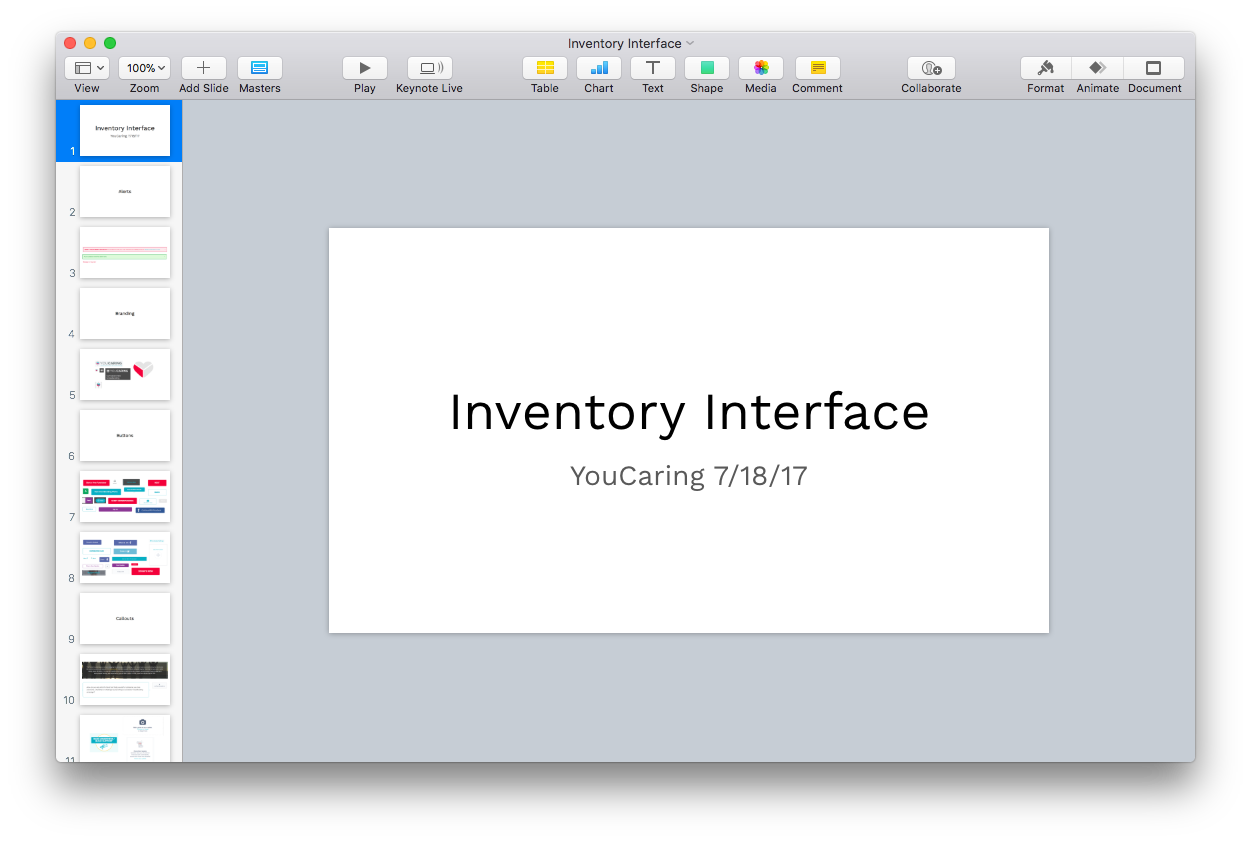Click the YouCaring 7/18/17 subtitle

point(689,476)
